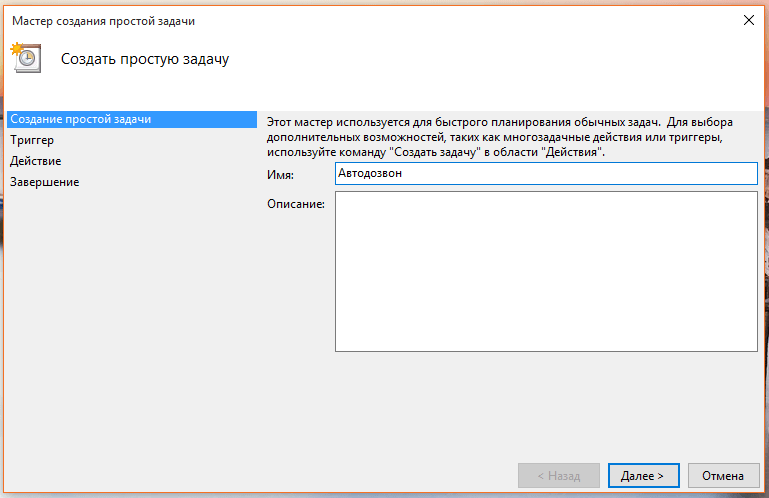The width and height of the screenshot is (769, 498).
Task: Click the "Имя" name input field
Action: pos(546,173)
